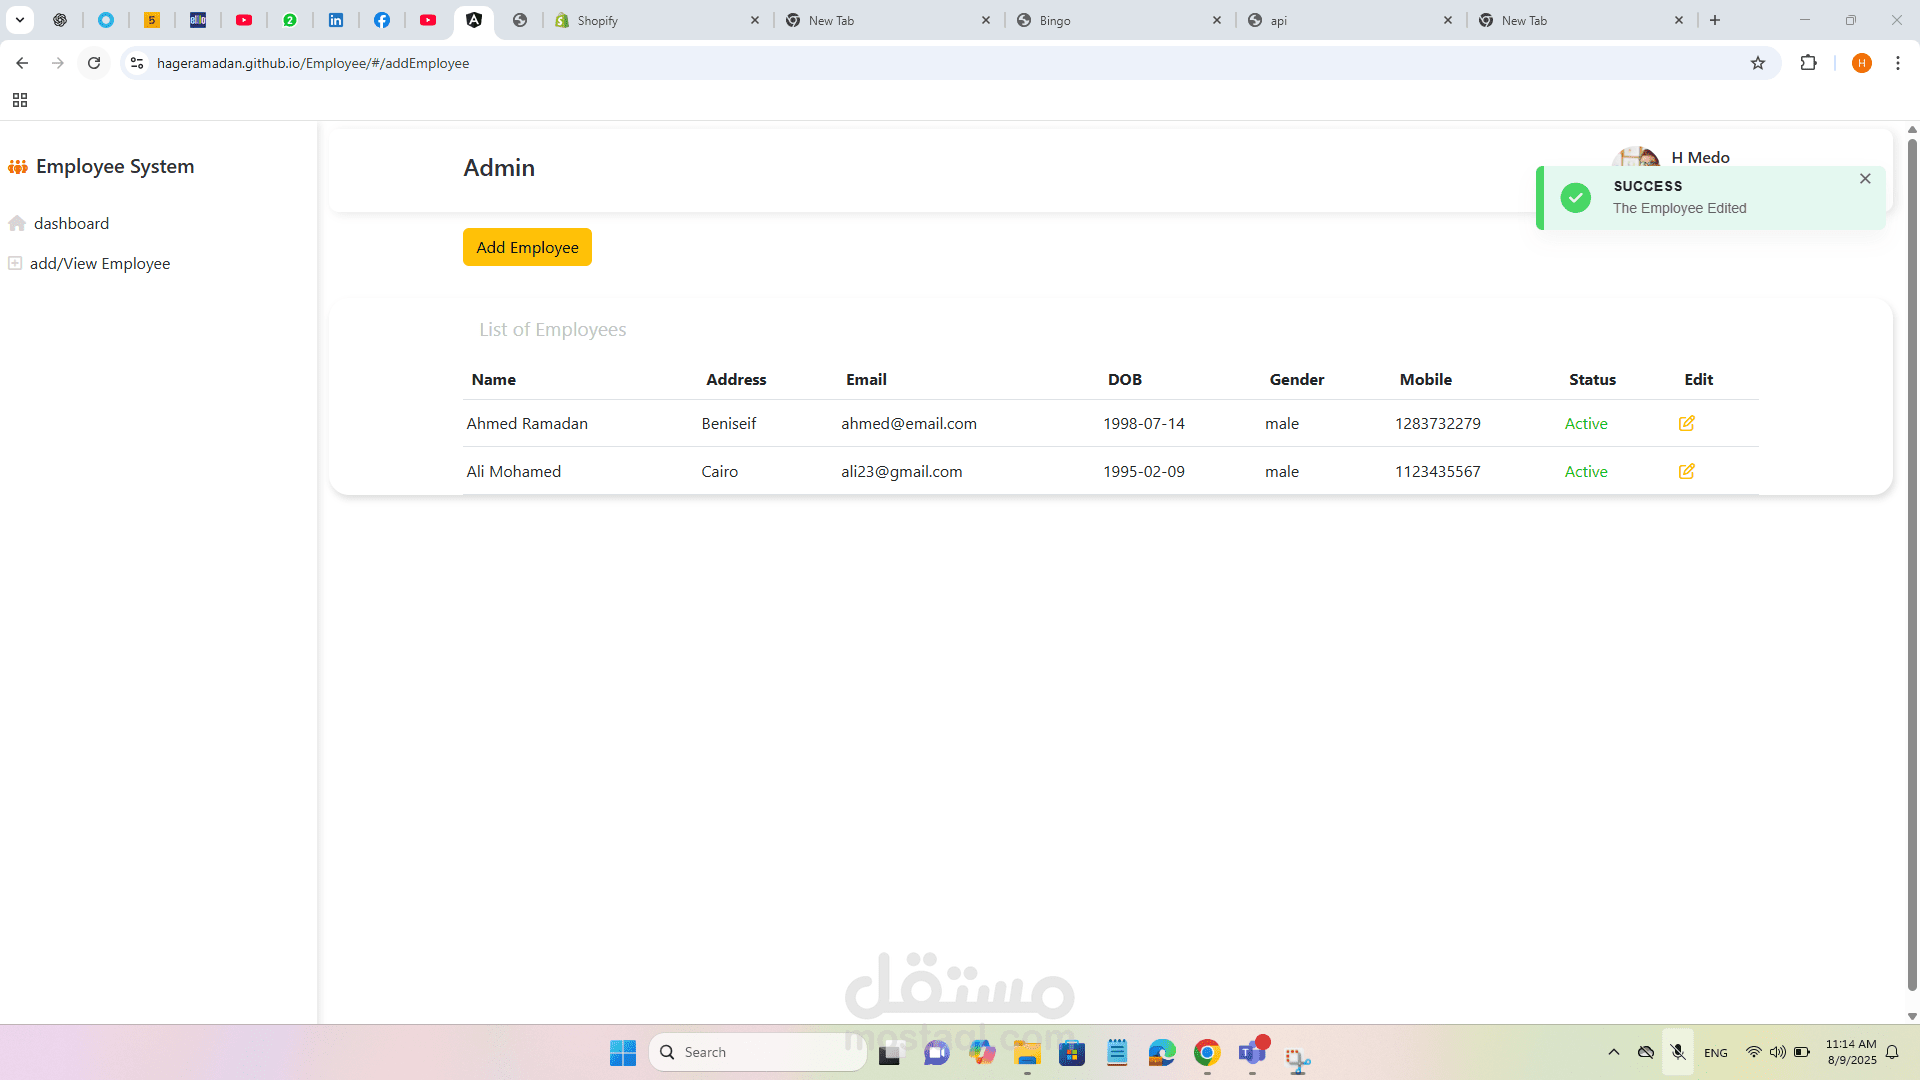The height and width of the screenshot is (1080, 1920).
Task: Click edit icon for Ali Mohamed
Action: coord(1686,471)
